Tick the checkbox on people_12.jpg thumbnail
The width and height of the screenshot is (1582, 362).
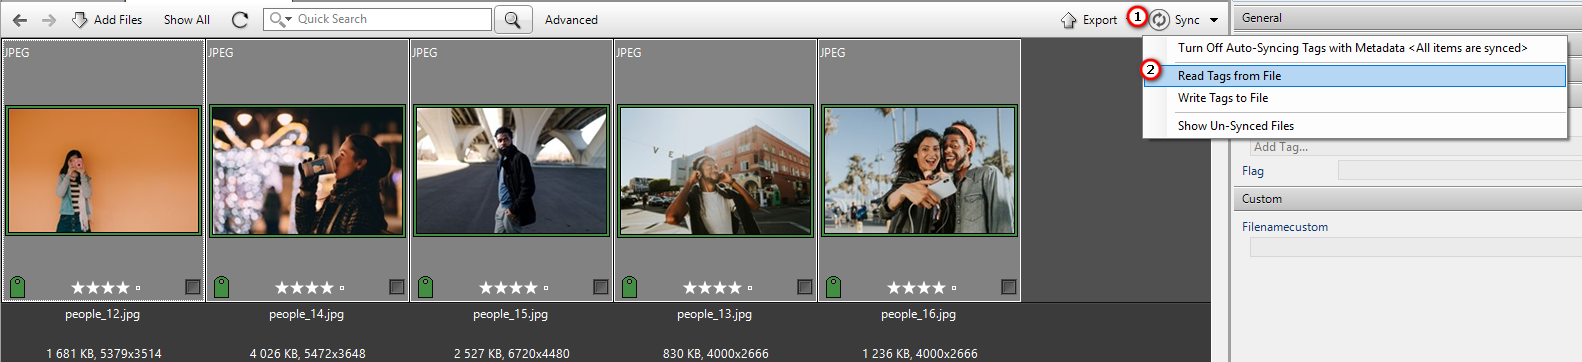coord(193,287)
